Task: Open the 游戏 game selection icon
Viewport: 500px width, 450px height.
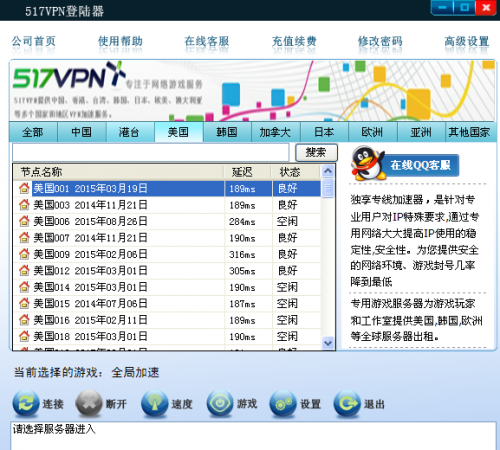Action: pyautogui.click(x=220, y=403)
